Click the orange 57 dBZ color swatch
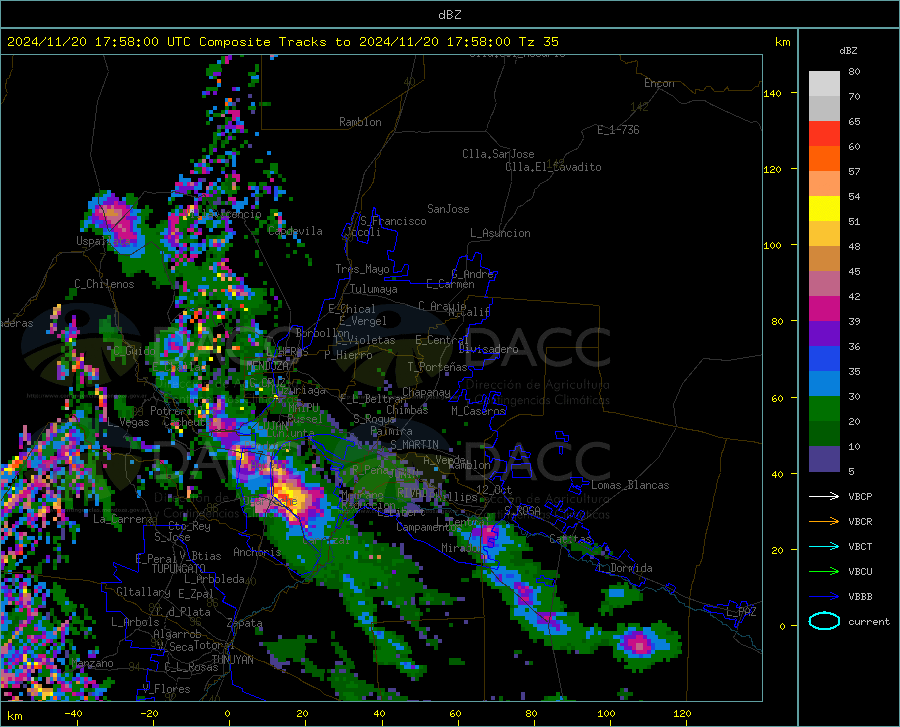 pos(824,159)
